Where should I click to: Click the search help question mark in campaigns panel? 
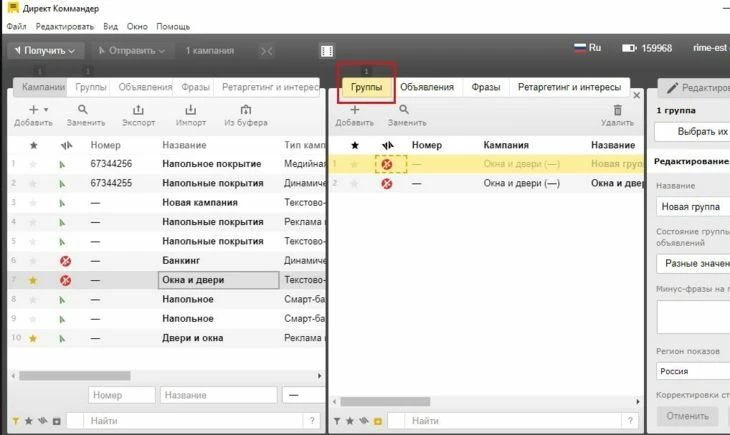[312, 421]
